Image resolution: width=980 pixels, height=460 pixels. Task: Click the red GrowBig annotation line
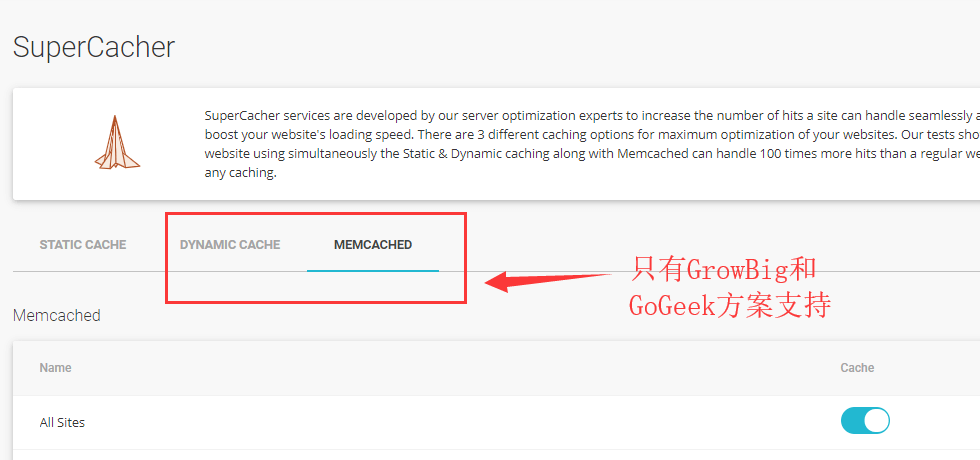(x=724, y=270)
